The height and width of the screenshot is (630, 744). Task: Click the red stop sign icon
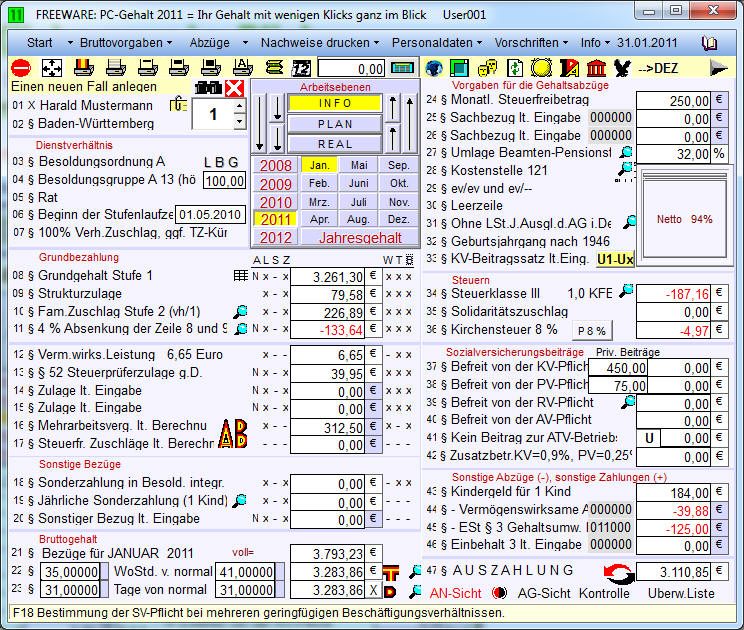pyautogui.click(x=21, y=68)
